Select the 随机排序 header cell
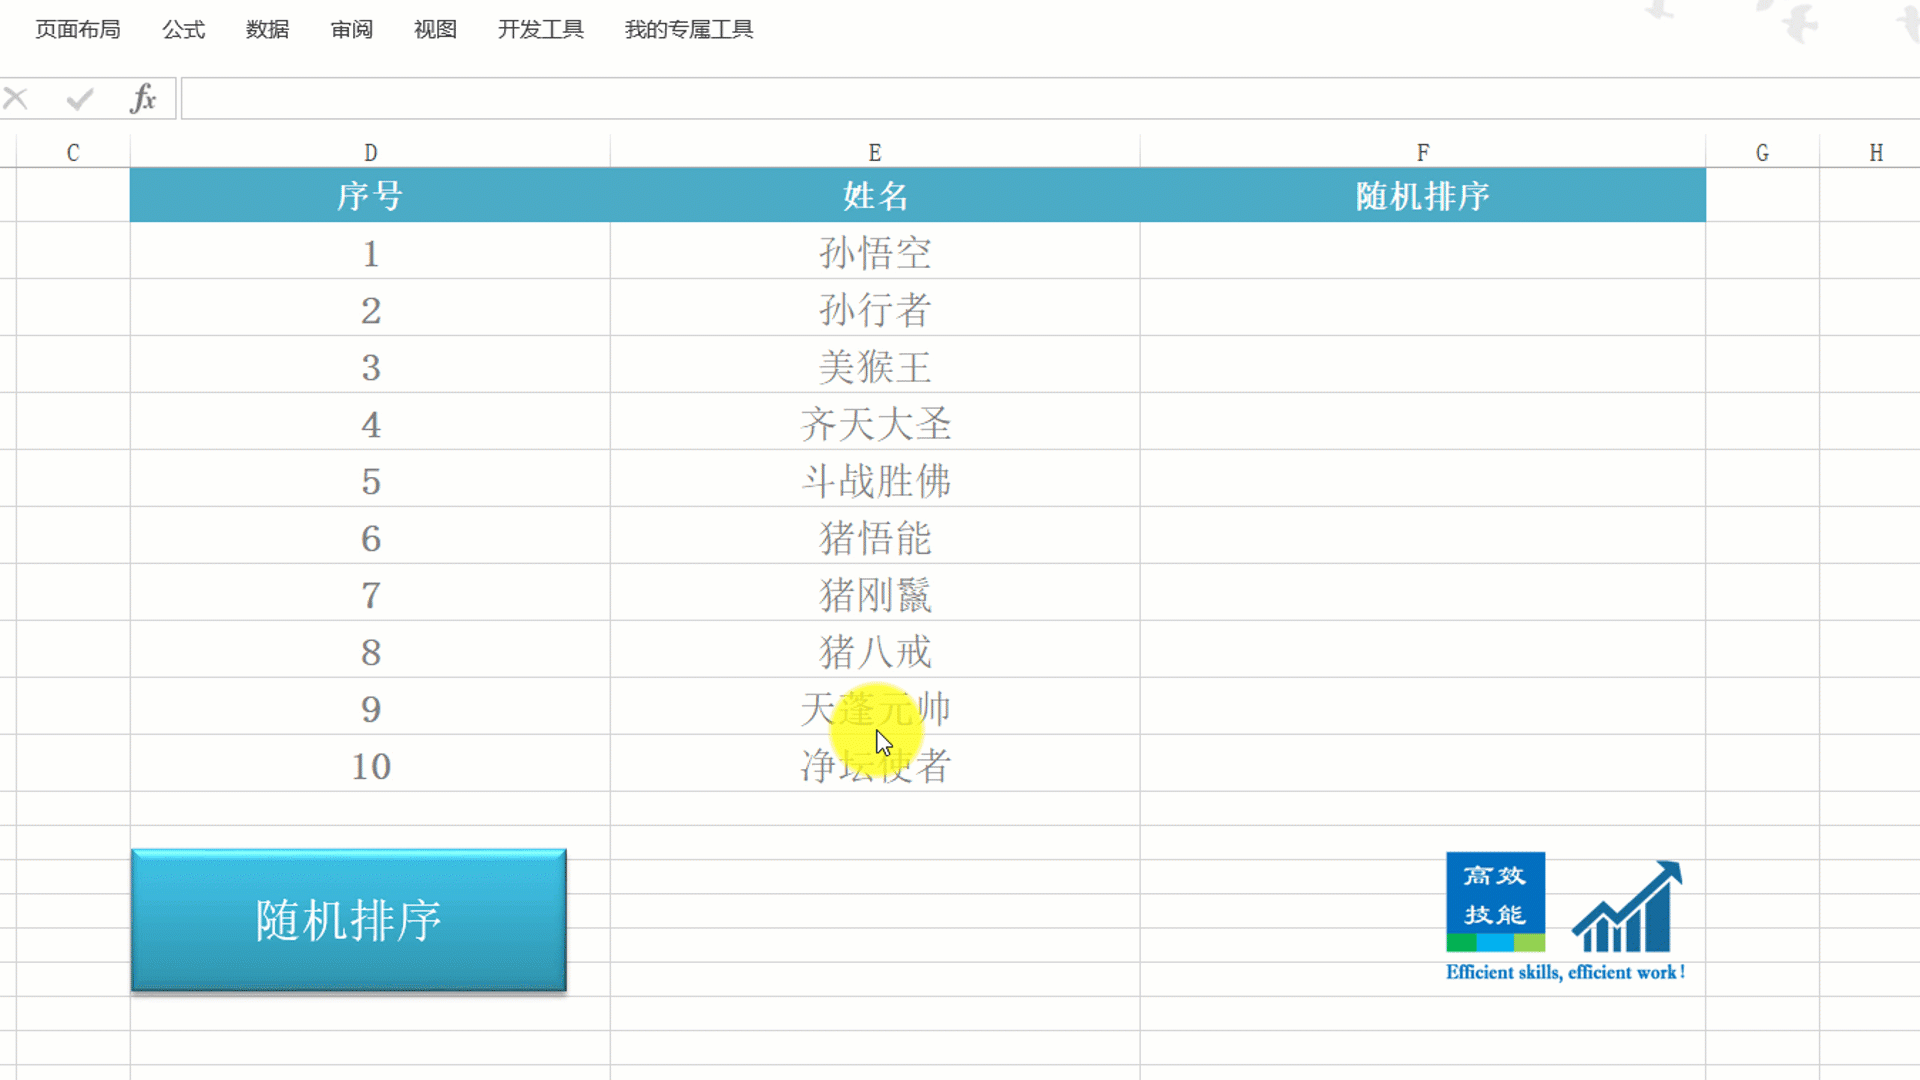Viewport: 1920px width, 1080px height. (1423, 195)
